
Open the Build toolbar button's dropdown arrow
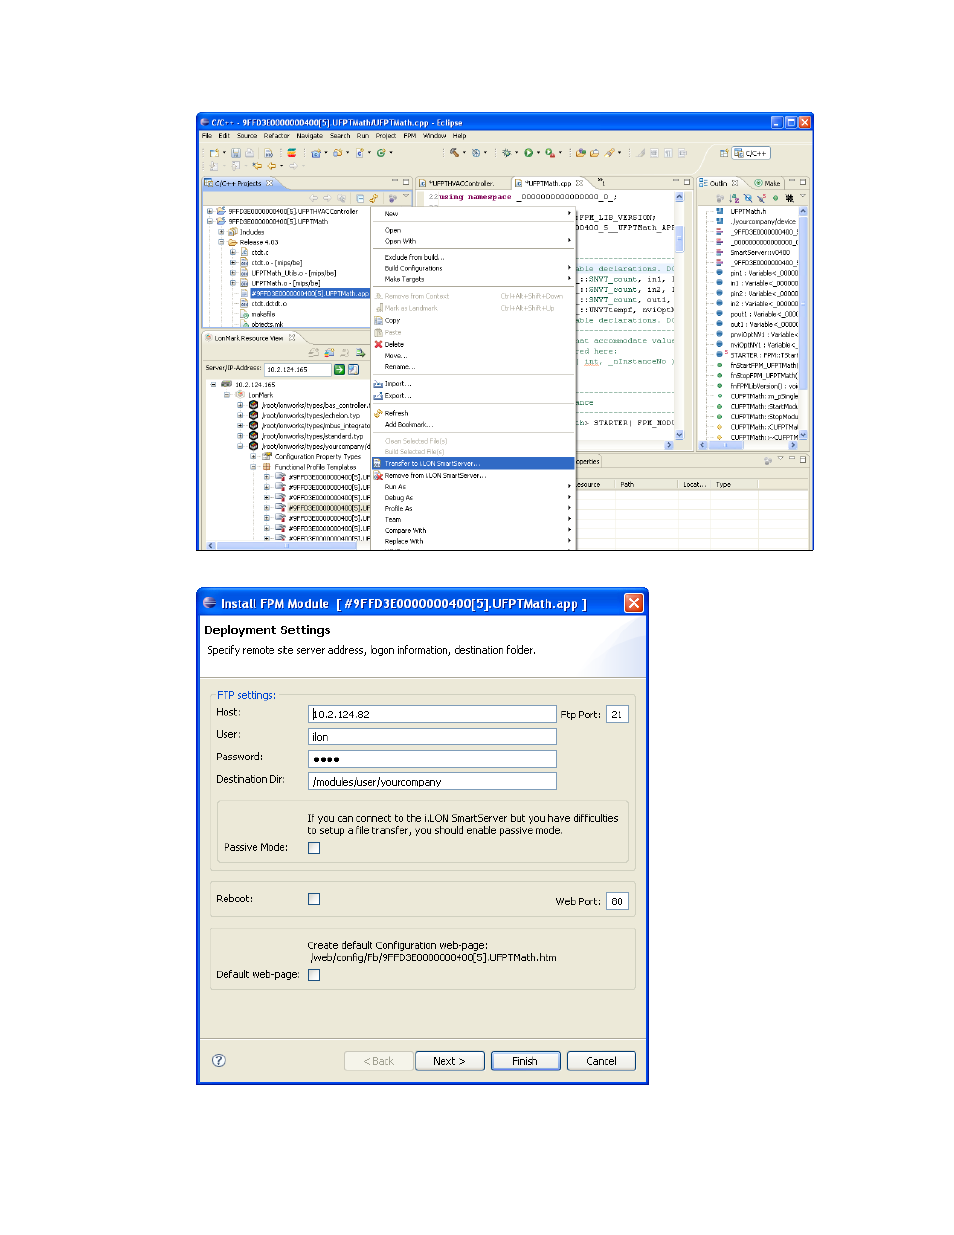pyautogui.click(x=464, y=153)
